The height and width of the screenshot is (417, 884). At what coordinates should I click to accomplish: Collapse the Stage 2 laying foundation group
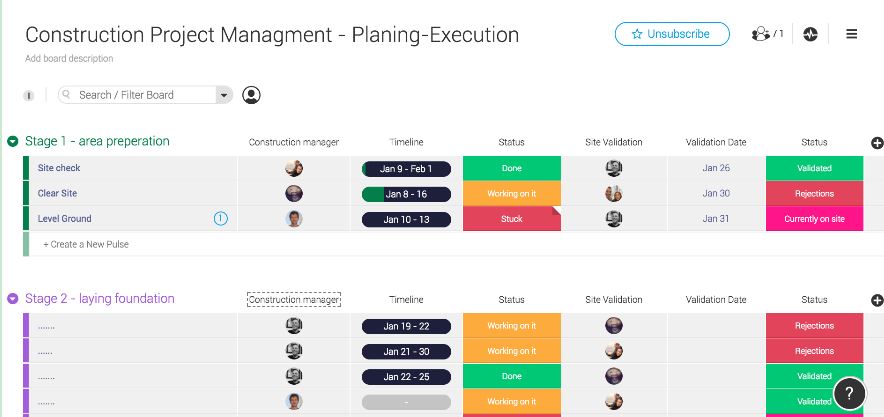click(13, 299)
